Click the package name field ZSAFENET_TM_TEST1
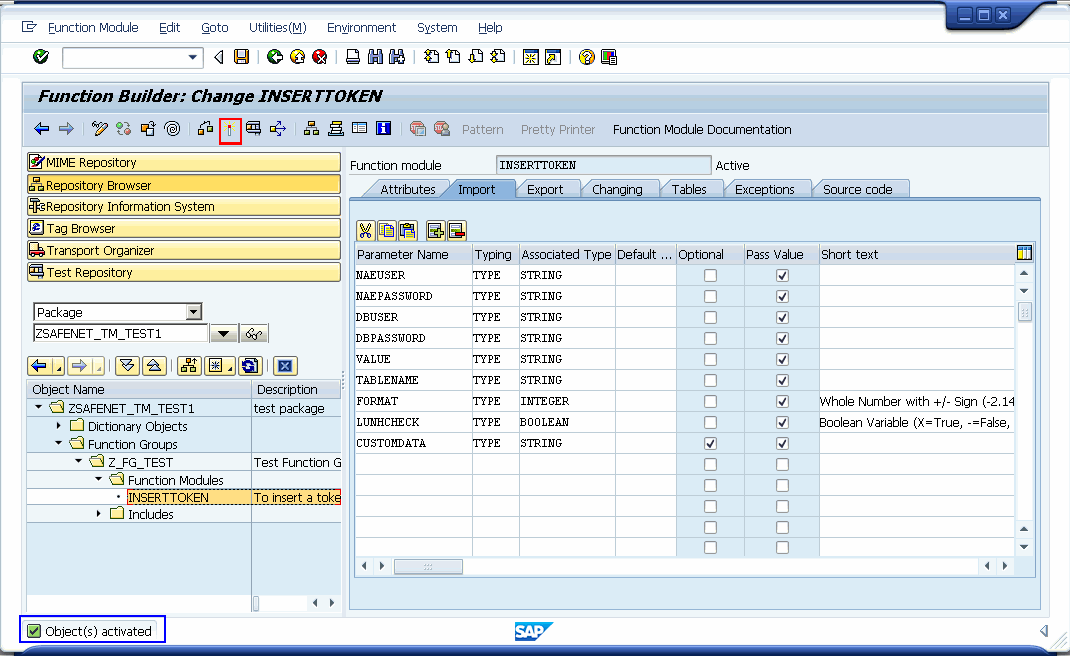The height and width of the screenshot is (656, 1070). click(120, 333)
